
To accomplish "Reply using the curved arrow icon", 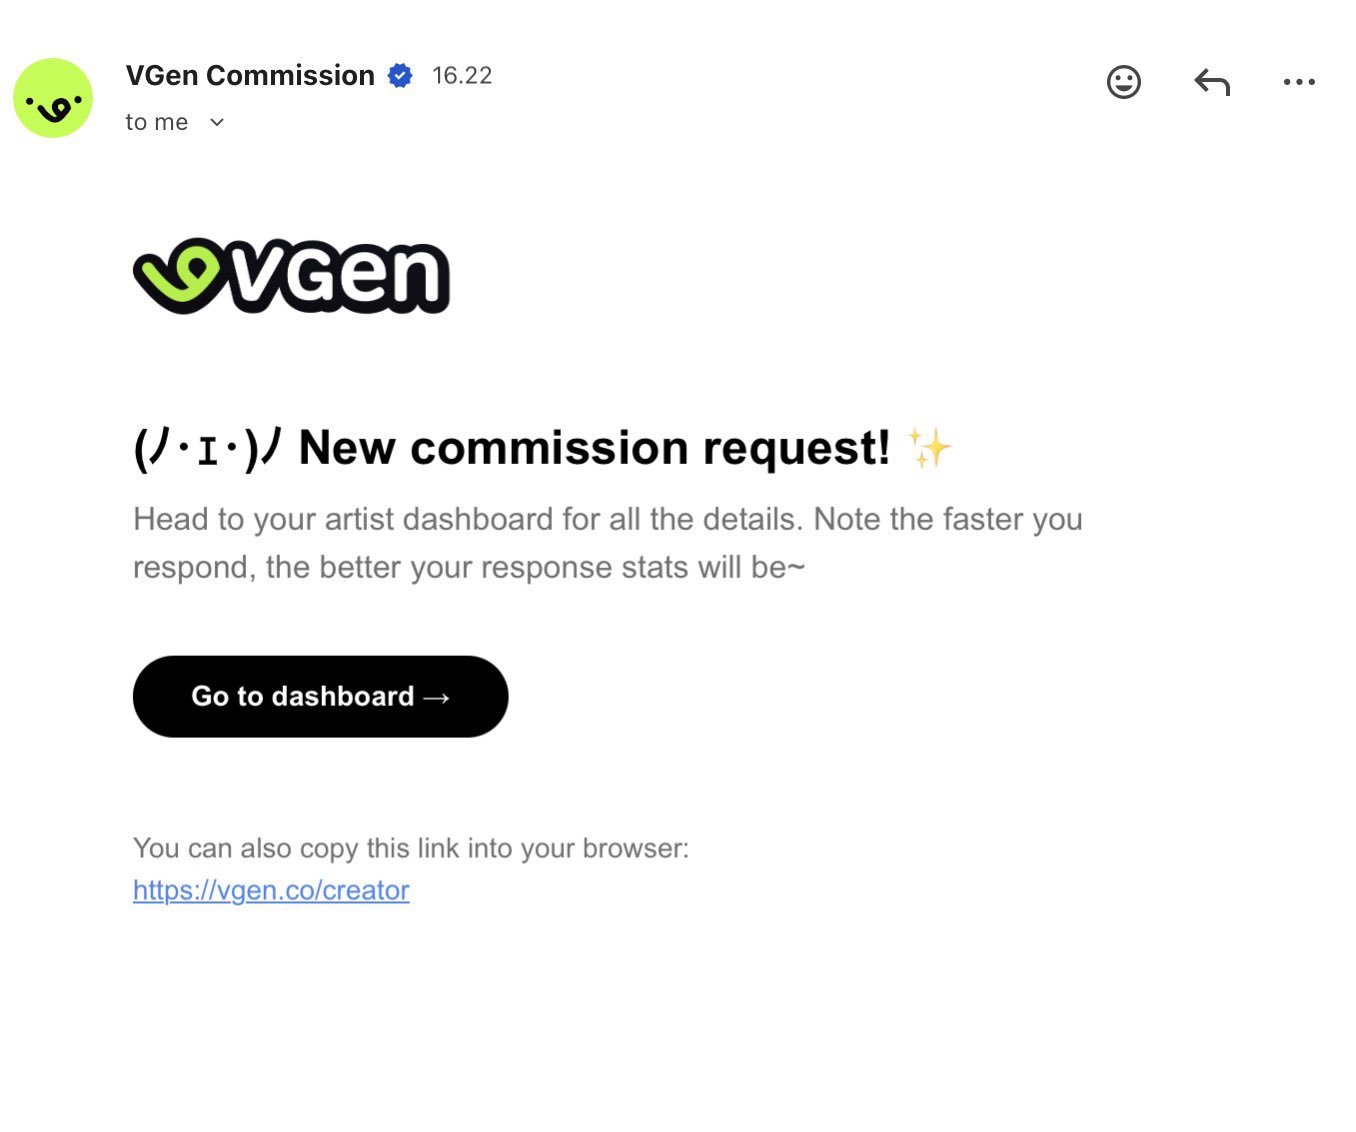I will [x=1212, y=82].
